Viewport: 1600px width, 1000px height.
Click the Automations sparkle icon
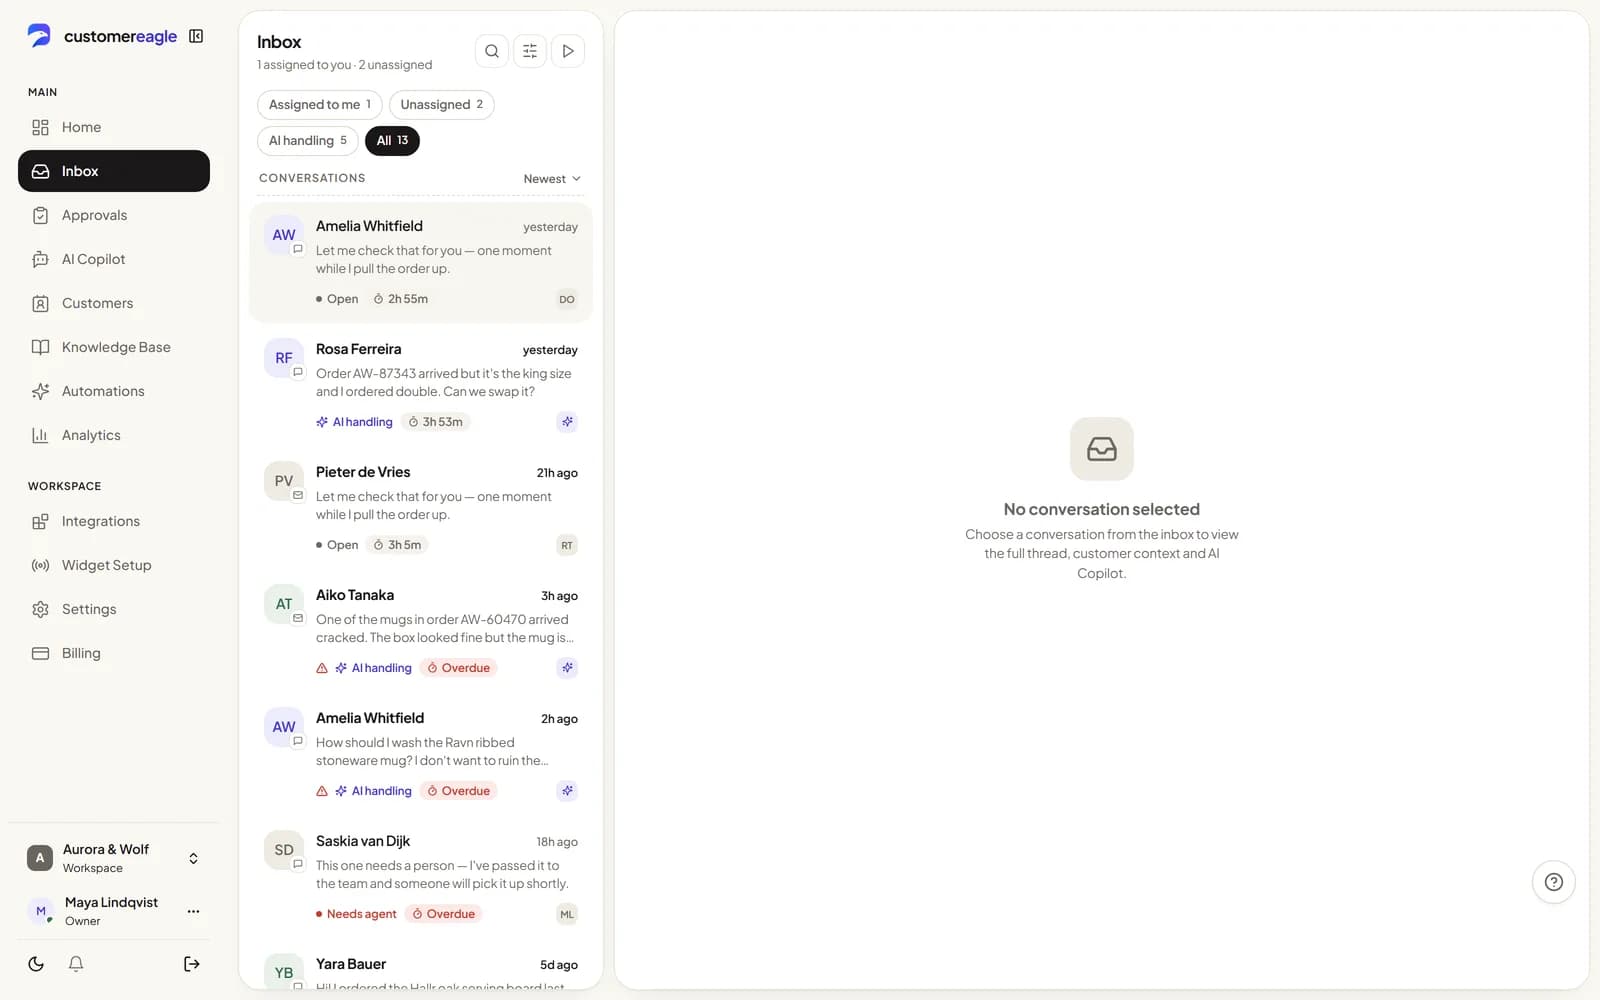coord(40,391)
